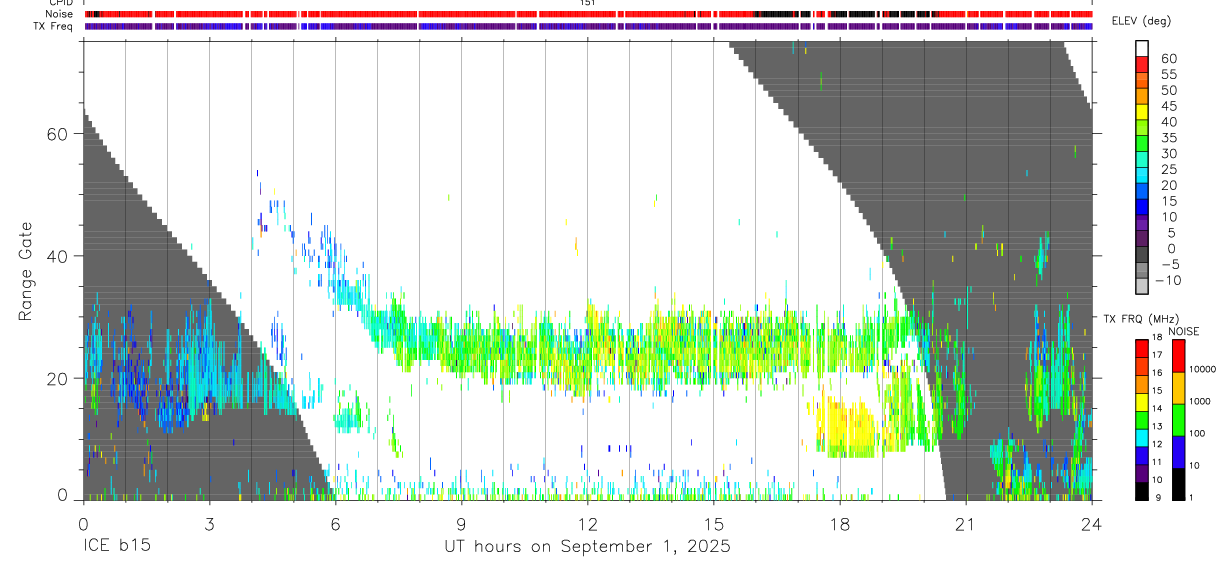Viewport: 1228px width, 567px height.
Task: Click the black bottom swatch of TX FRQ color bar
Action: pos(1141,491)
